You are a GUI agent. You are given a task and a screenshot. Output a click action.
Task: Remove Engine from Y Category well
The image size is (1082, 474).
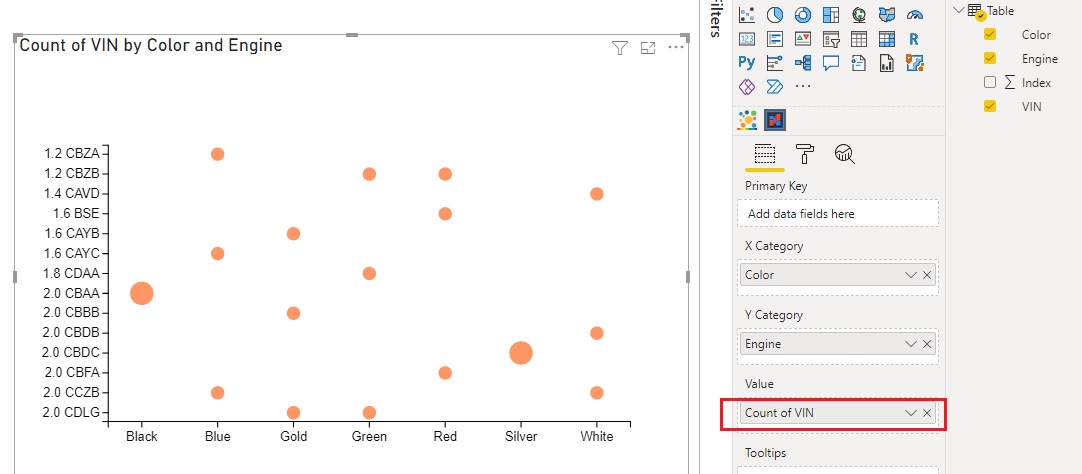(927, 344)
